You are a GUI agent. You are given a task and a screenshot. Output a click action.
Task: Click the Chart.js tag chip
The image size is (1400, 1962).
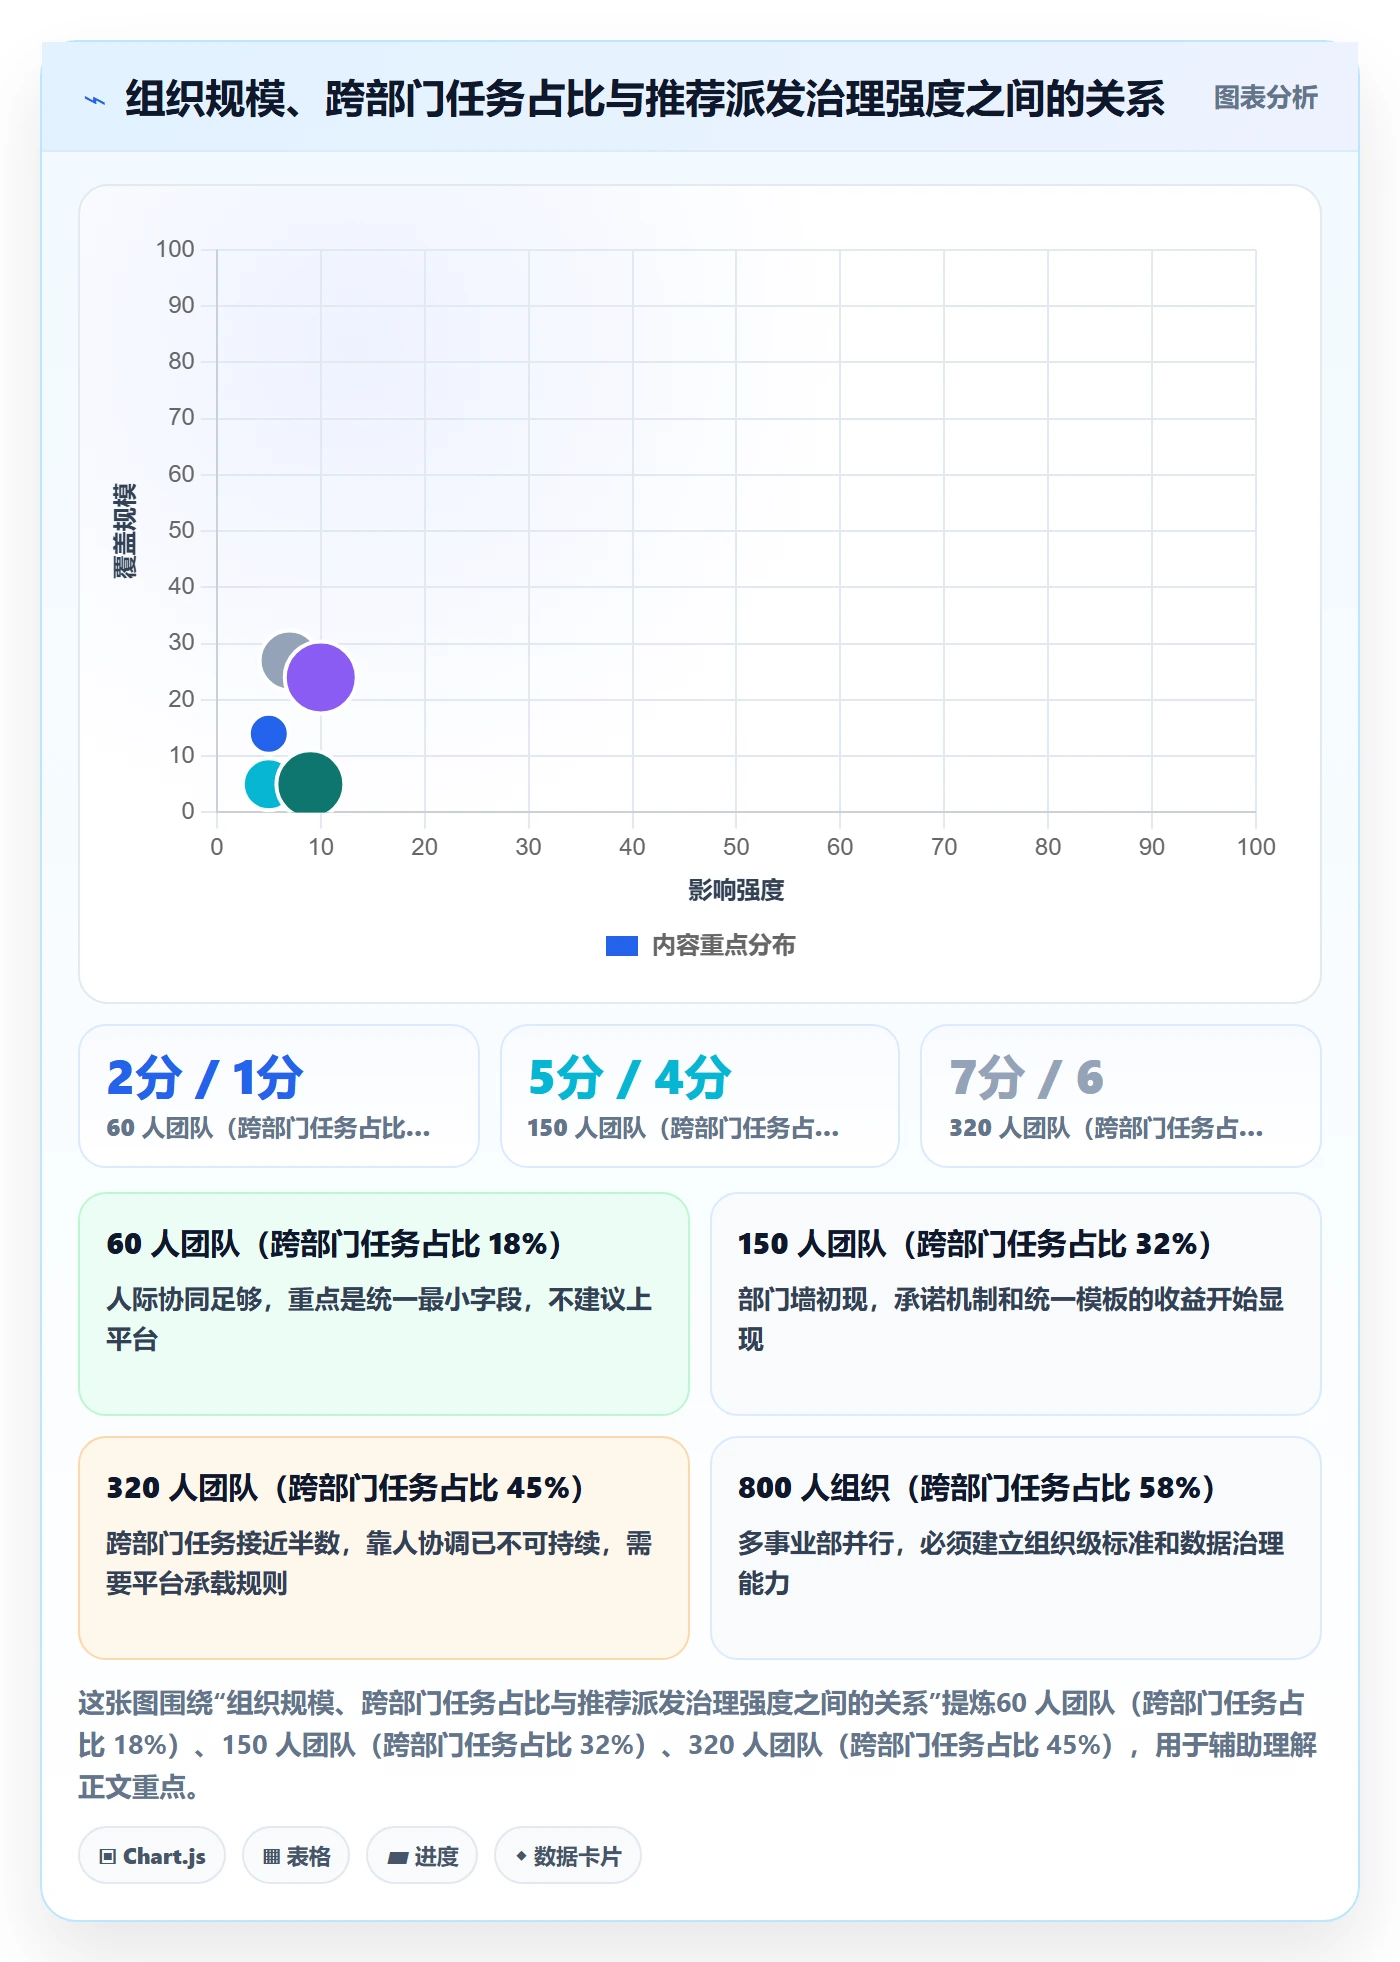pyautogui.click(x=152, y=1856)
